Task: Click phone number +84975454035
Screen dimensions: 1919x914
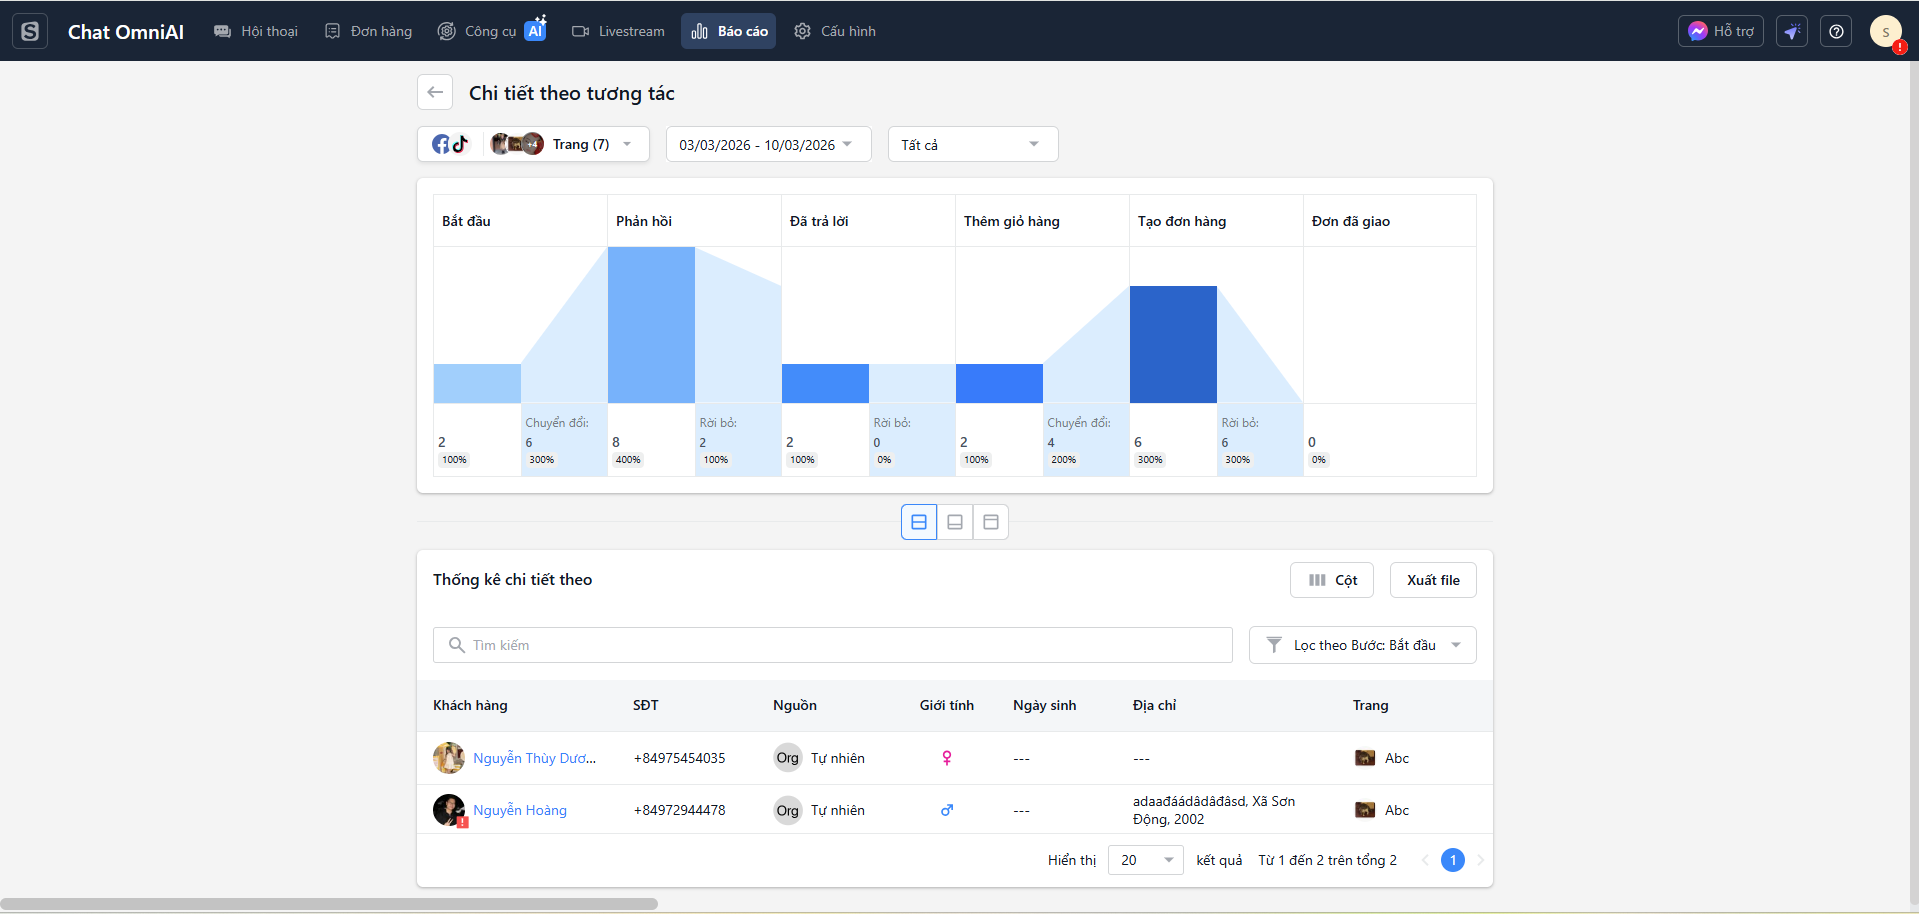Action: click(x=680, y=758)
